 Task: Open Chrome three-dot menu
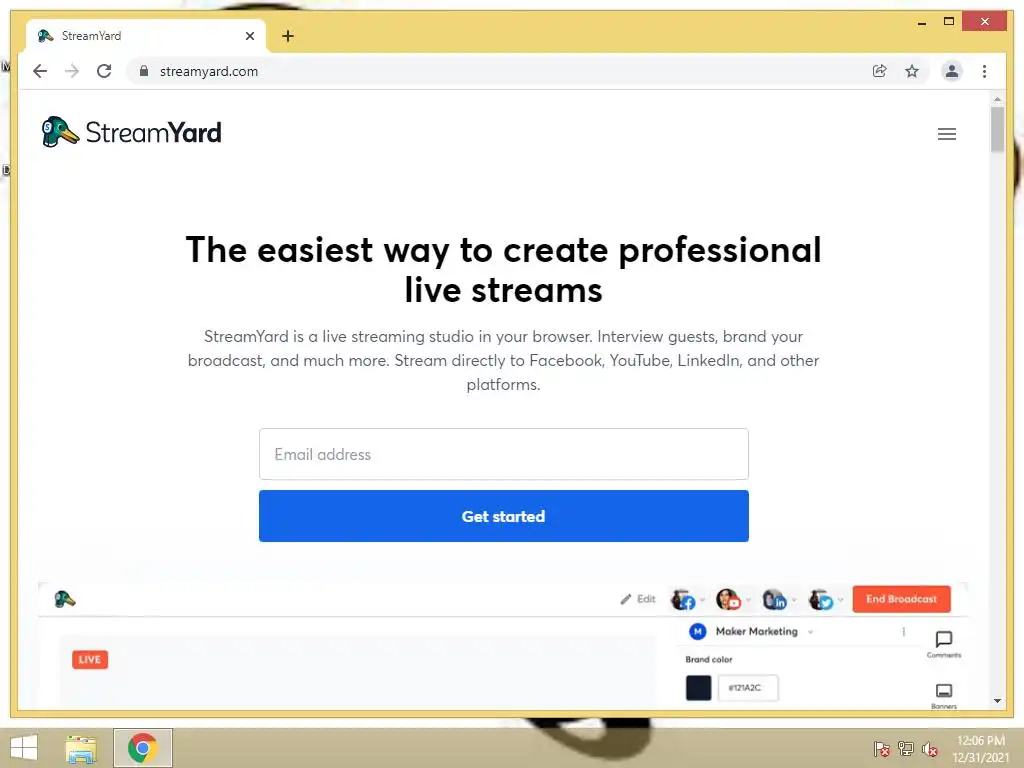click(984, 71)
